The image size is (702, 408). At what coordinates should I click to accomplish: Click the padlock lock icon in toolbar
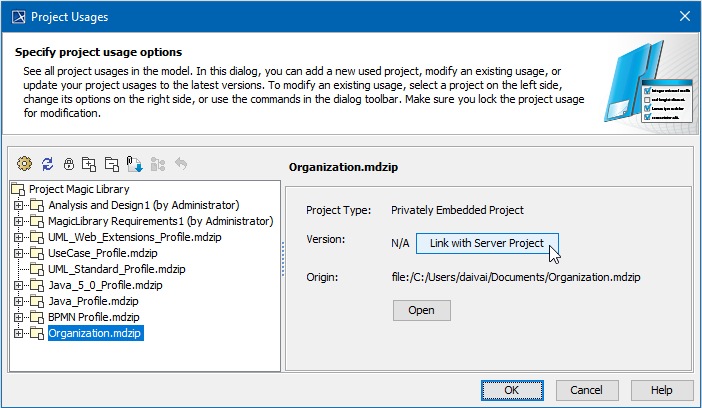69,164
